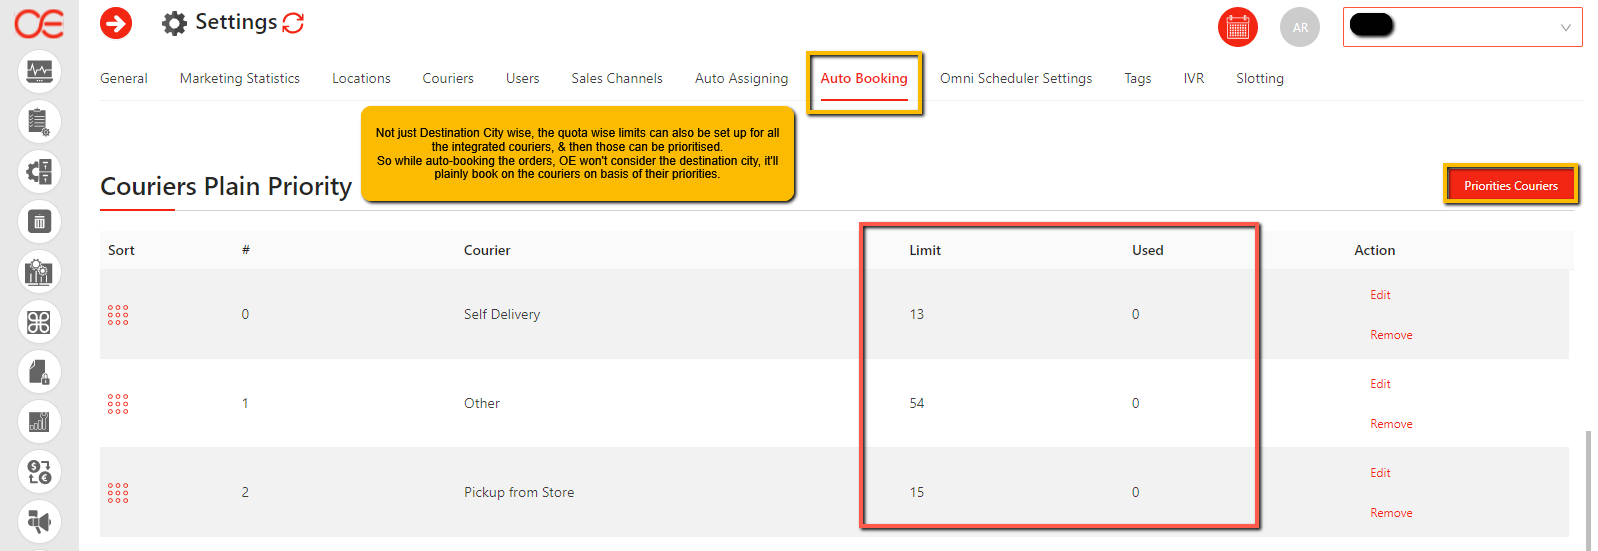Remove the Pickup from Store courier
This screenshot has height=551, width=1598.
[x=1391, y=513]
